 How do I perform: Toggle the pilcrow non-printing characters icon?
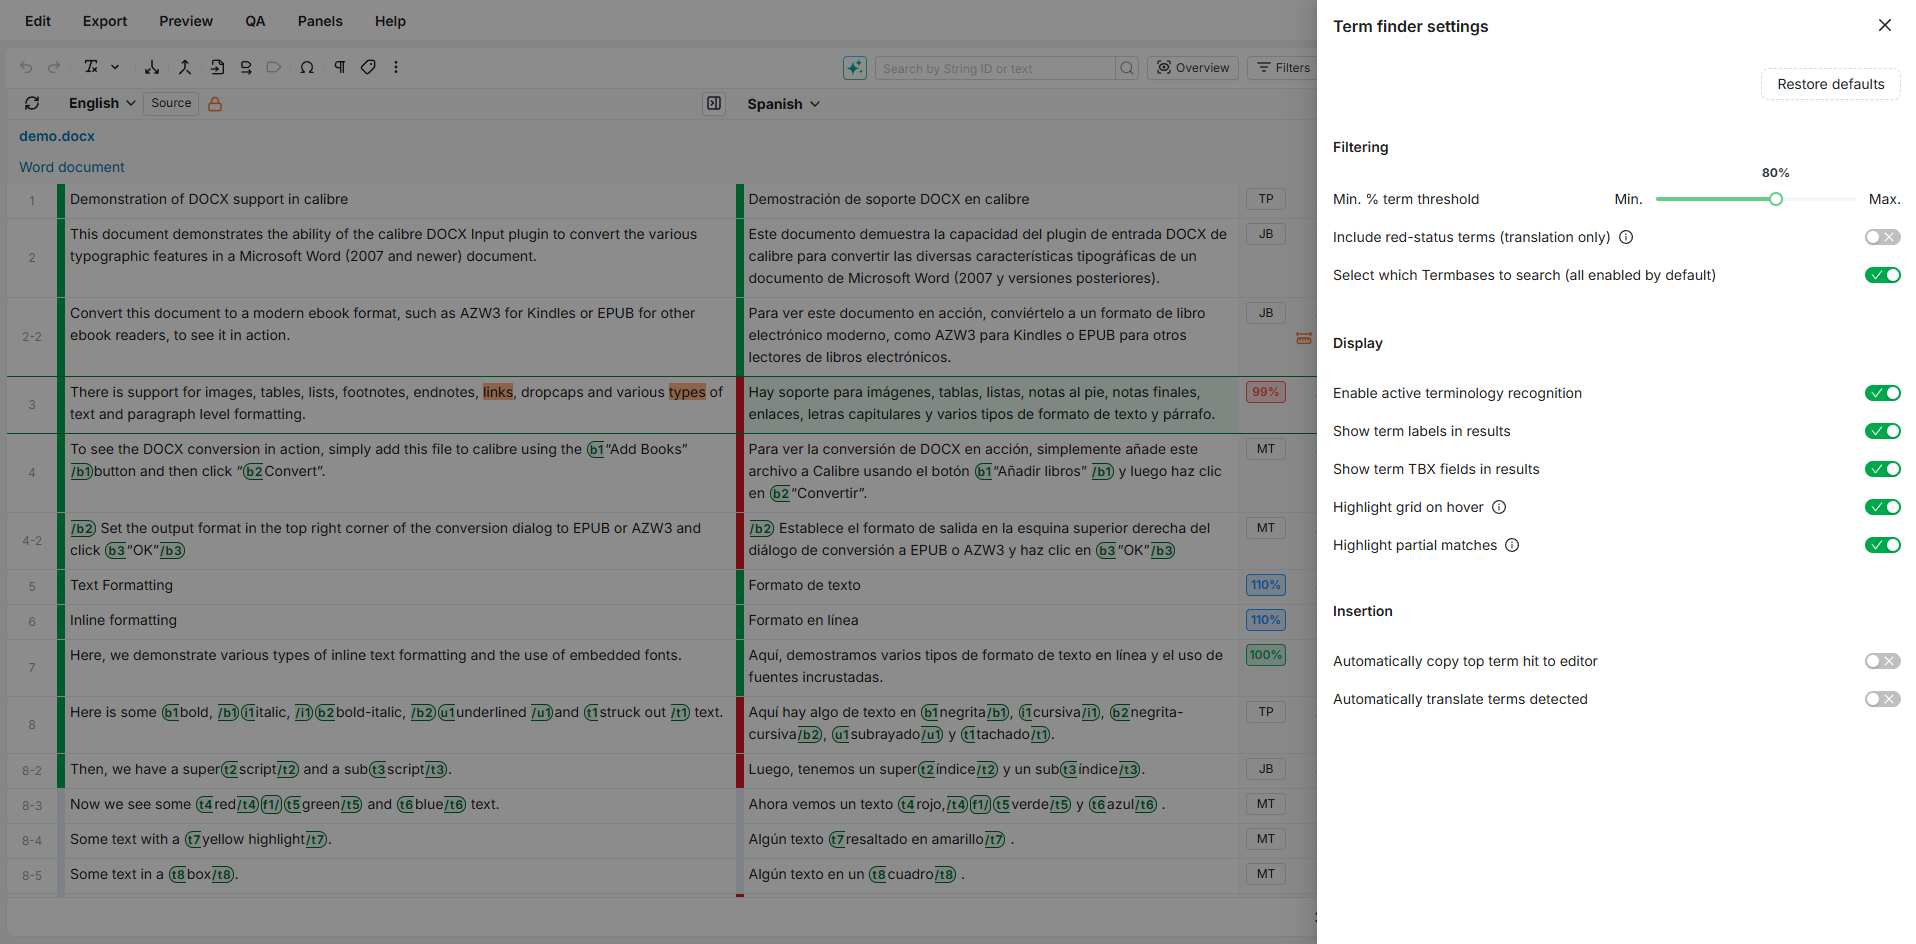[340, 67]
